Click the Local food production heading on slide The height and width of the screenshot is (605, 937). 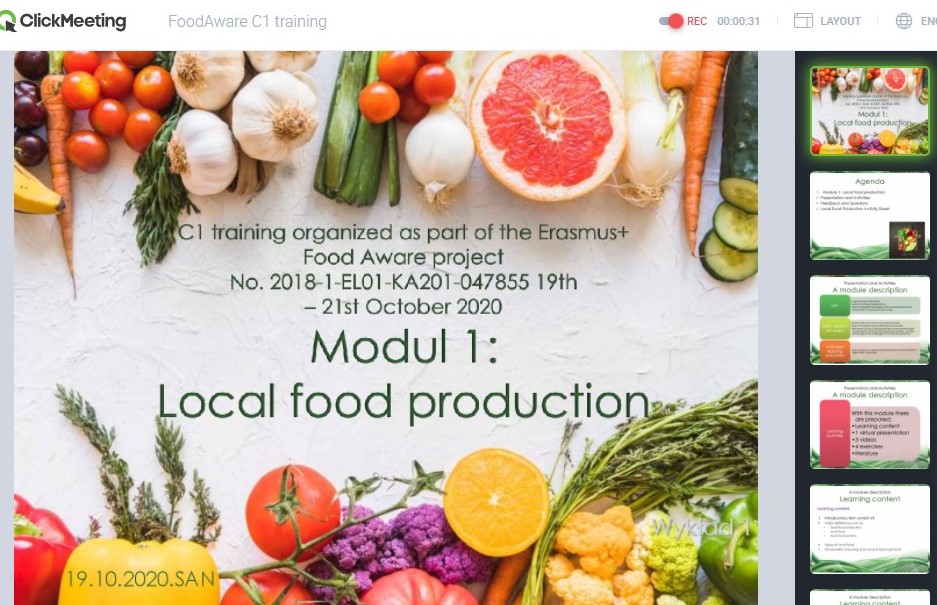403,402
